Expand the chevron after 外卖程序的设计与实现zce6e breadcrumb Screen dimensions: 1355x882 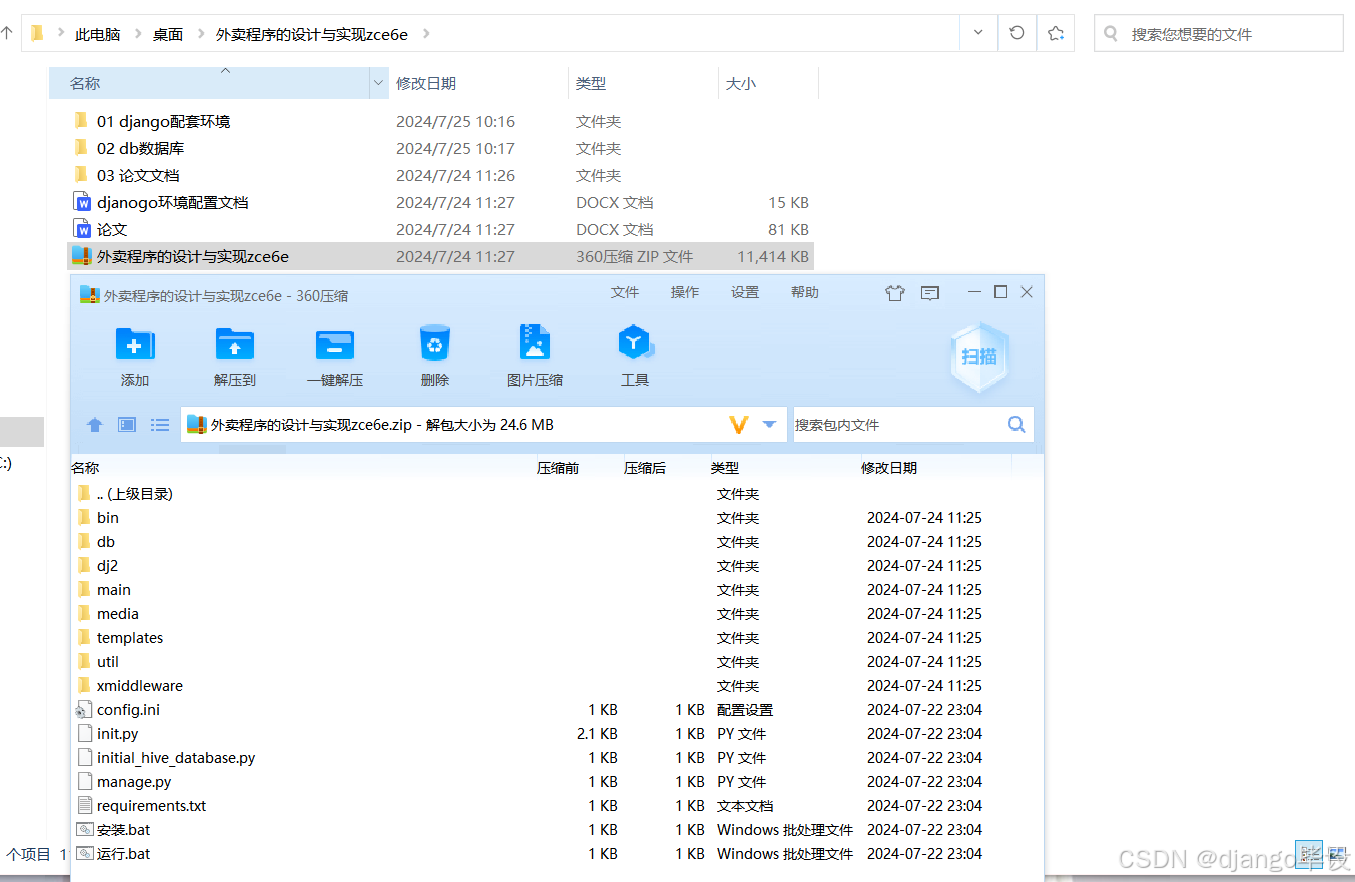pos(426,33)
